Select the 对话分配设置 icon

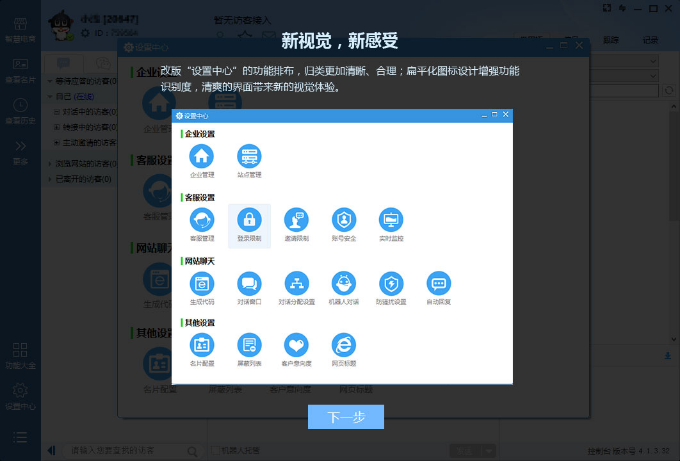(x=296, y=282)
